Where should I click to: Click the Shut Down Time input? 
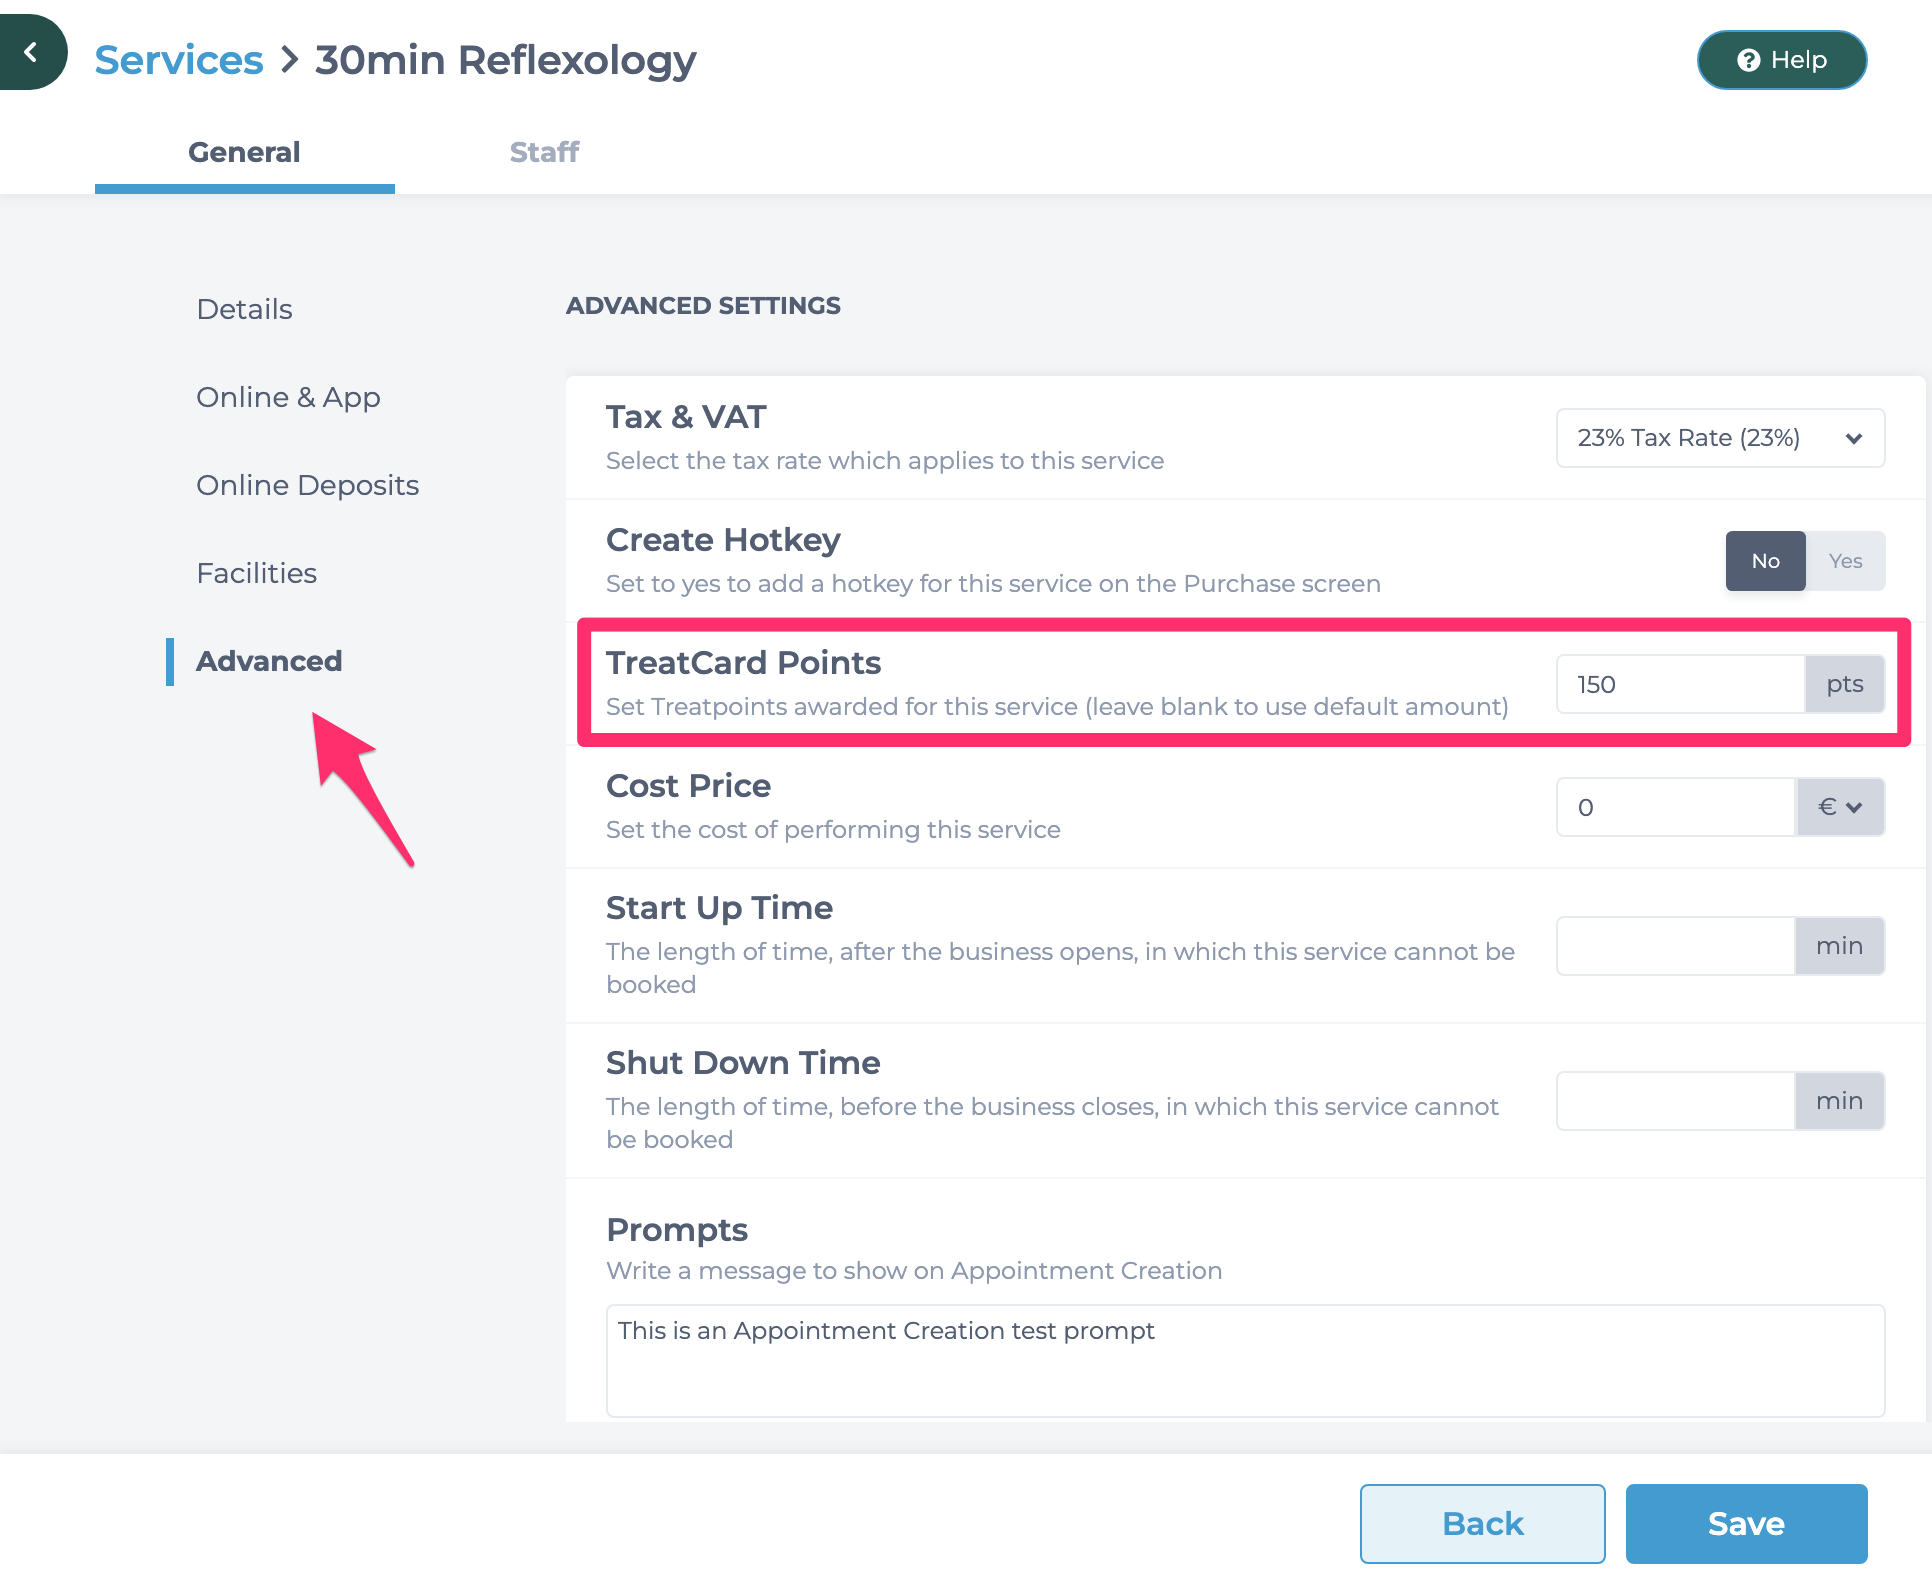[1676, 1101]
